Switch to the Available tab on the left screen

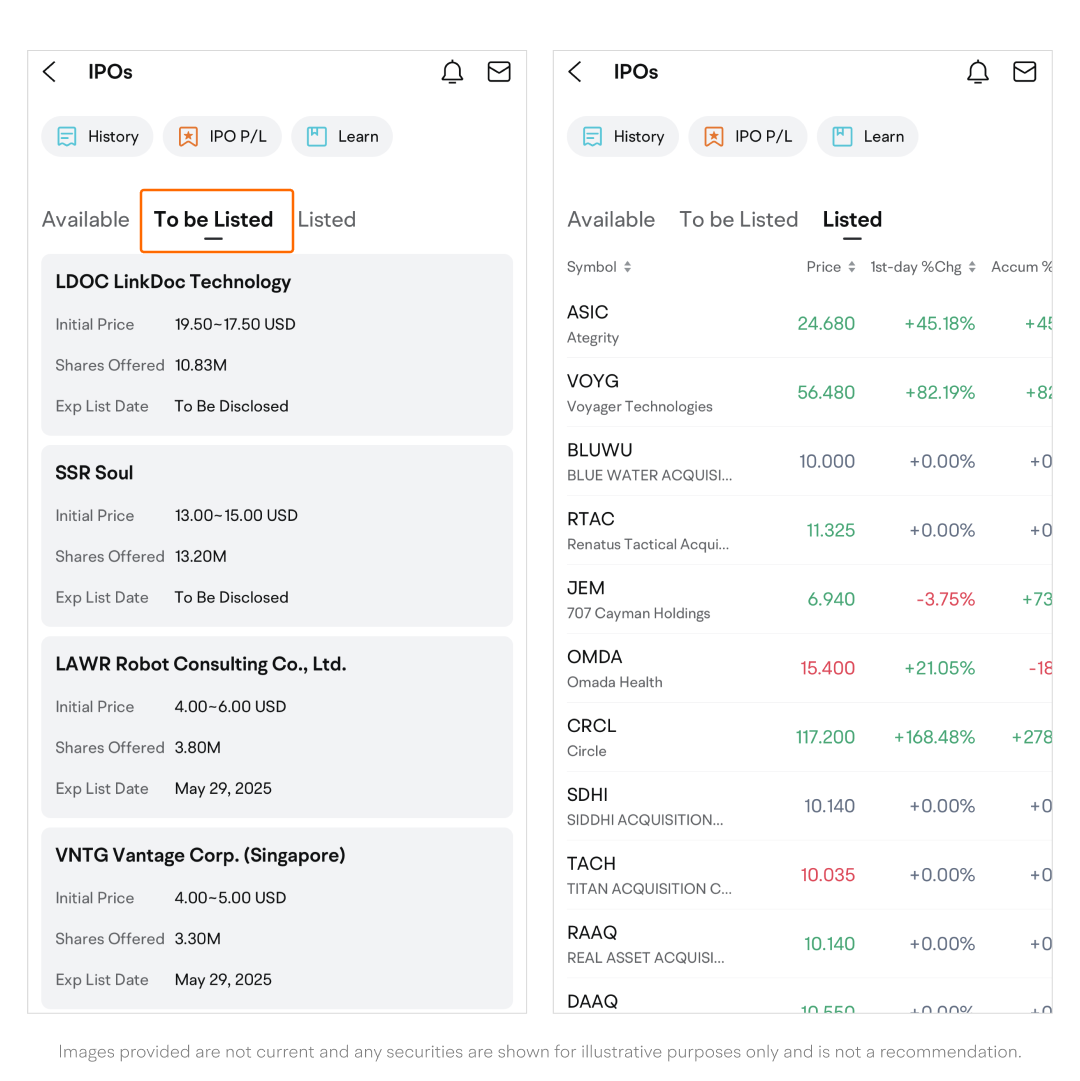[x=86, y=220]
